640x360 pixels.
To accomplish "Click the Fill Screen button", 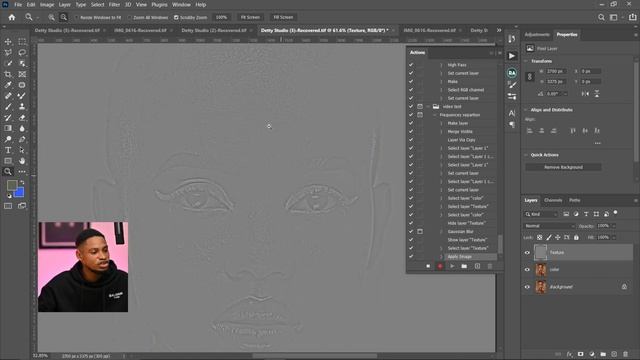I will [283, 18].
